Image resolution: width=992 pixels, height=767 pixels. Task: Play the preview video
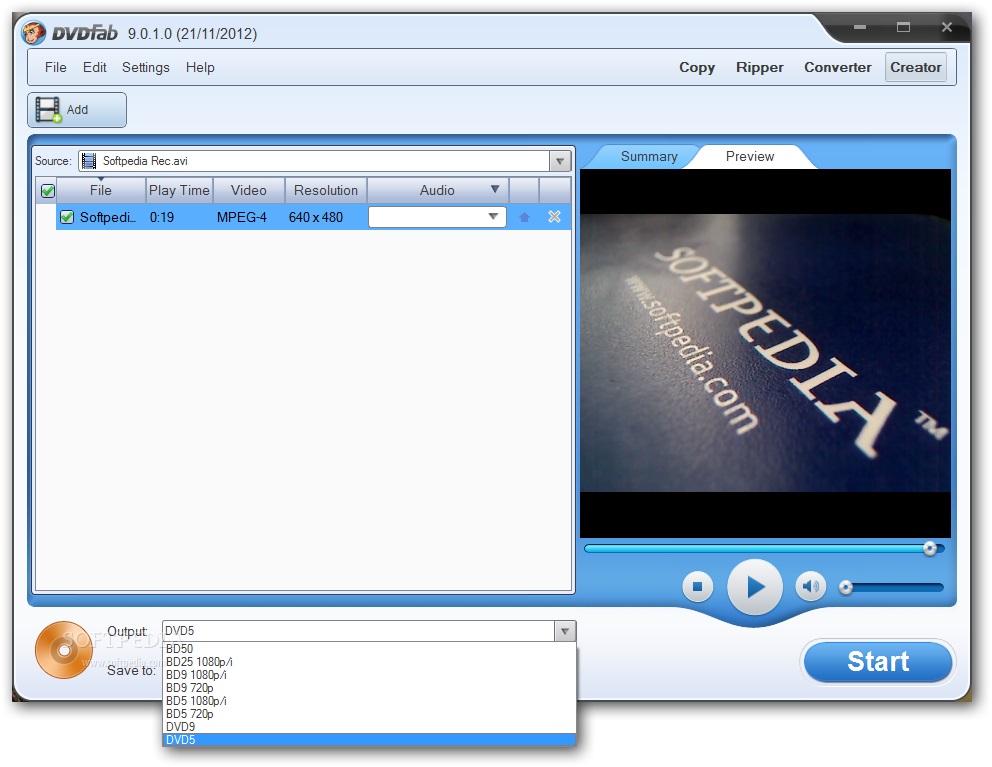[x=754, y=587]
